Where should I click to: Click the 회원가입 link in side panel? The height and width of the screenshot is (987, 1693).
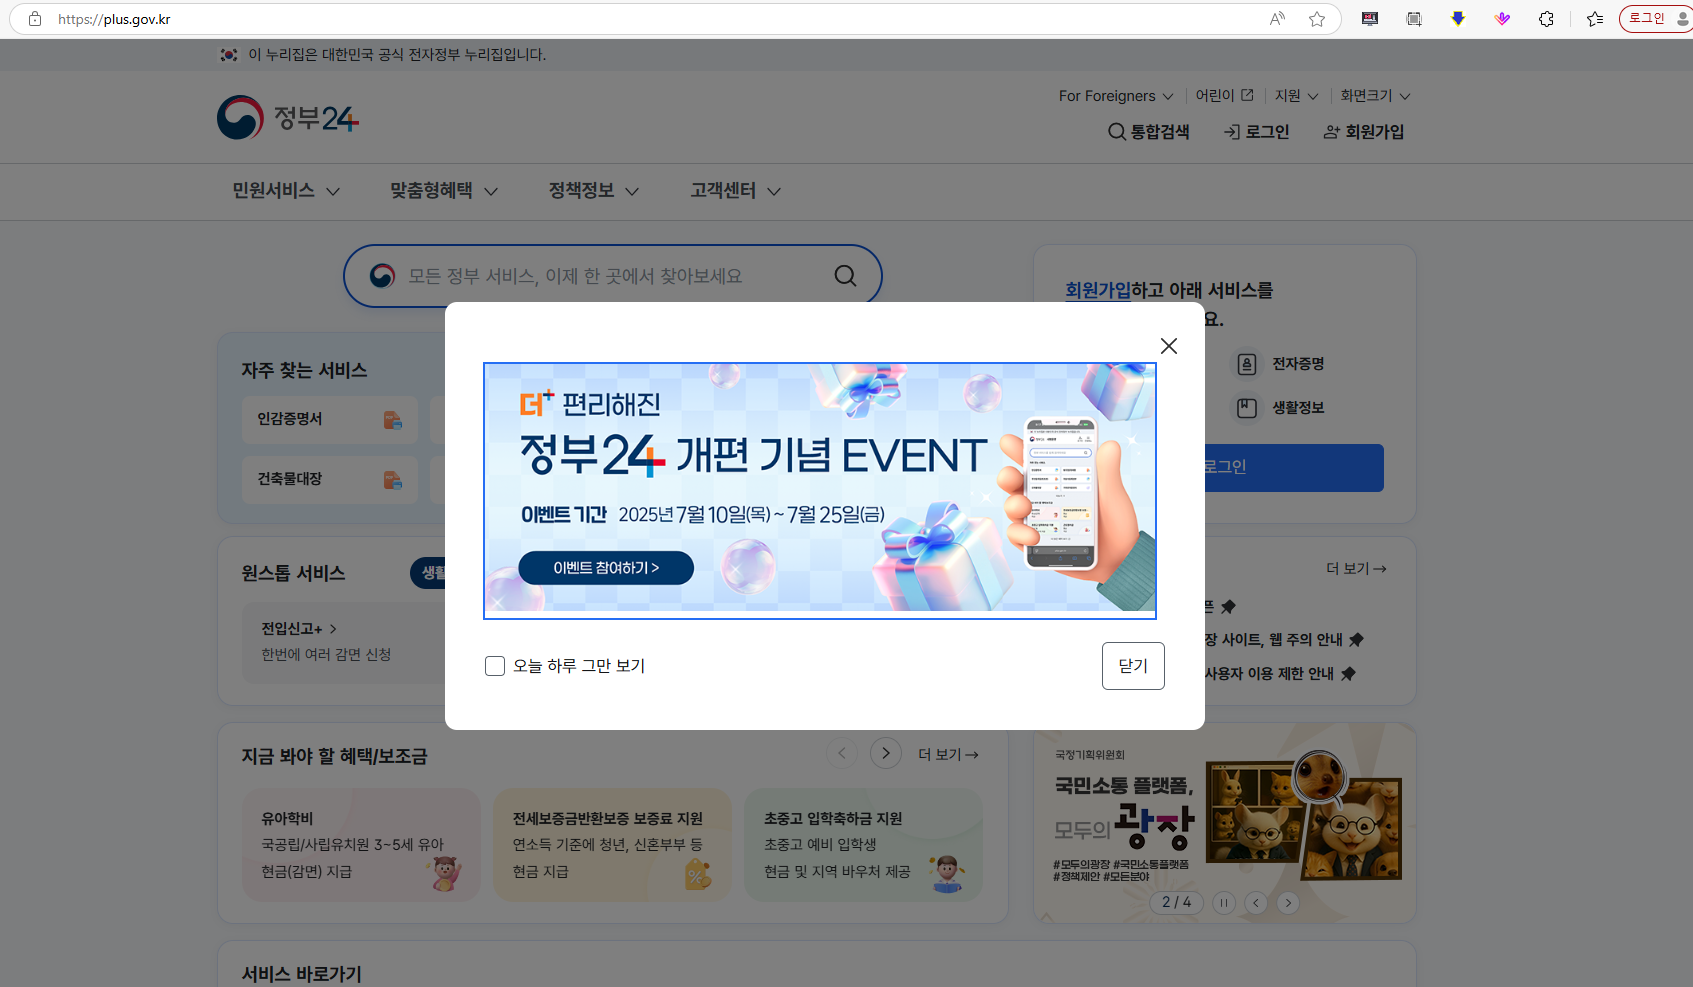pos(1098,290)
